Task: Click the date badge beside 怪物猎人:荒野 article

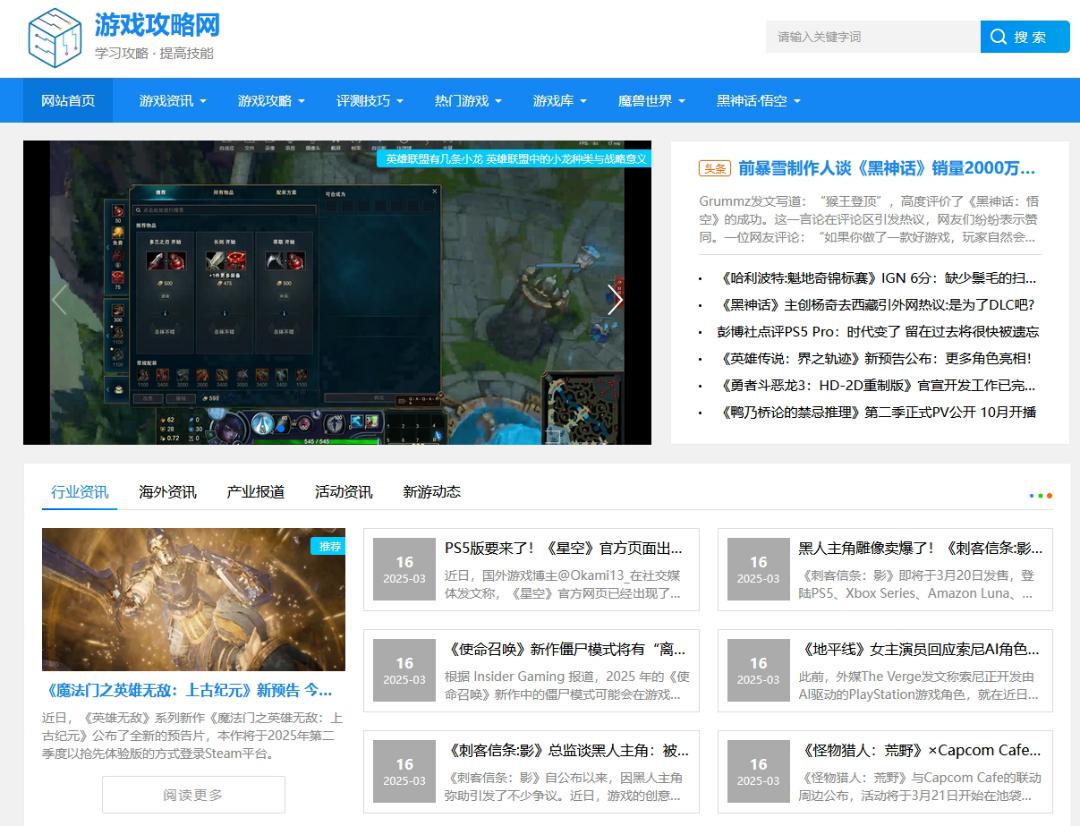Action: coord(758,772)
